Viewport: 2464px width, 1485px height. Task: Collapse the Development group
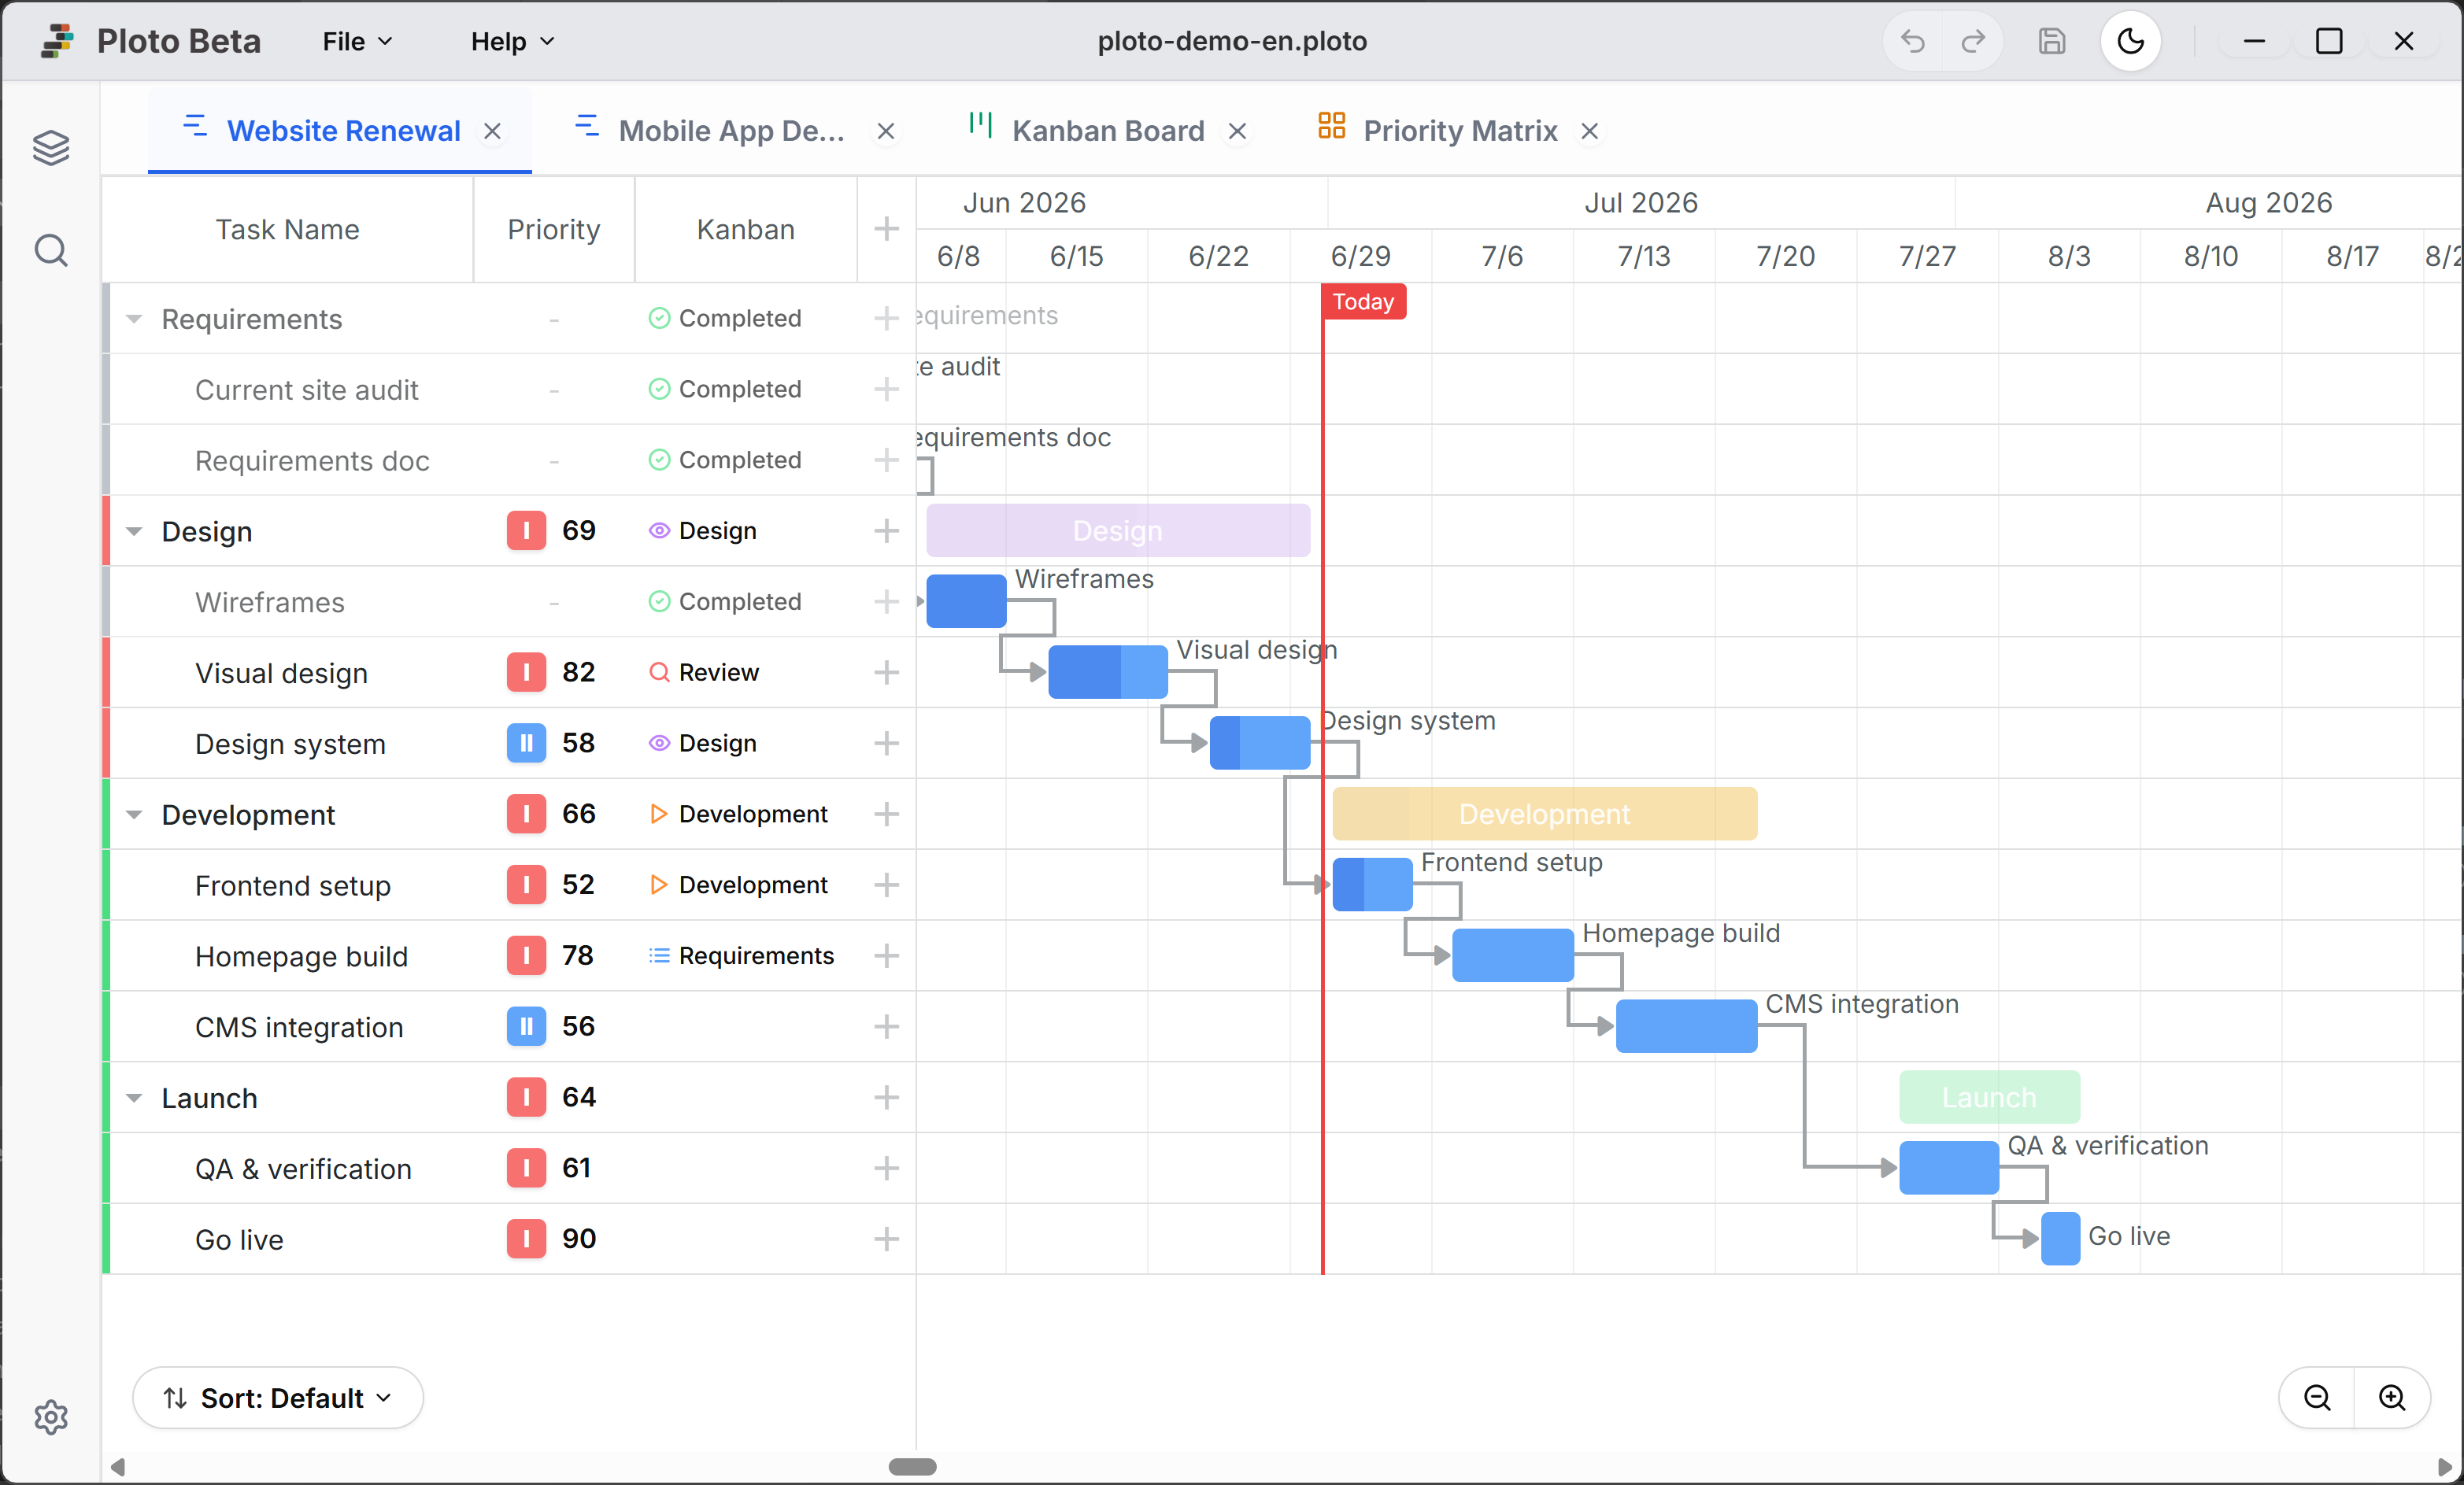134,815
